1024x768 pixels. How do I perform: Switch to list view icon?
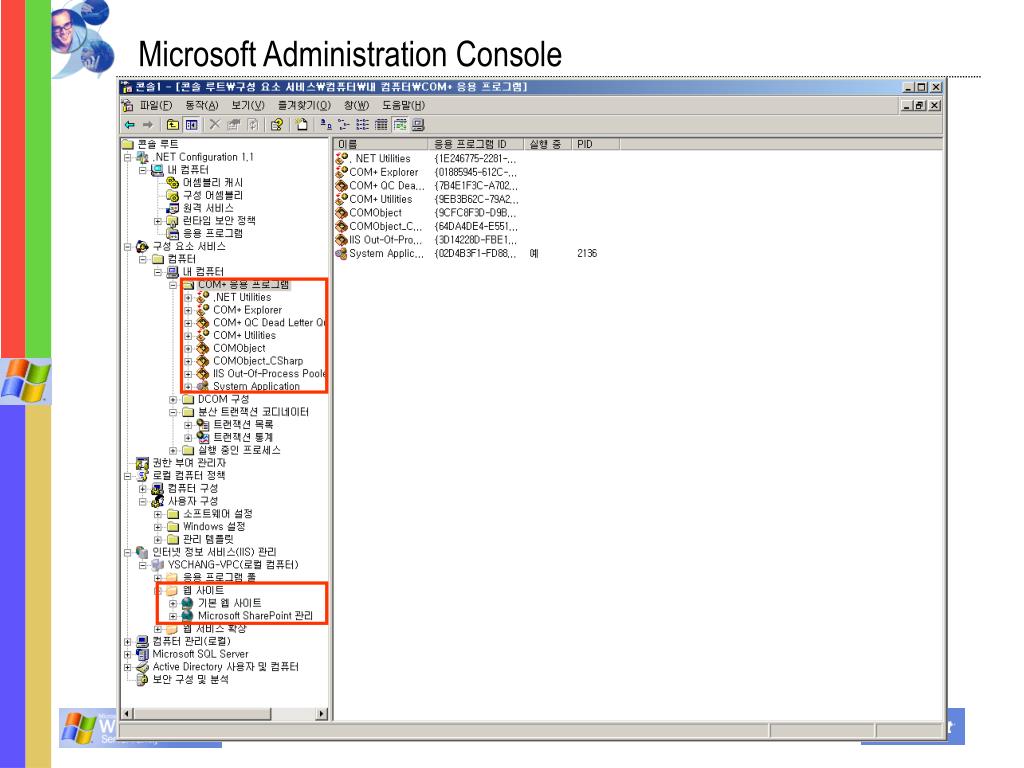click(362, 125)
